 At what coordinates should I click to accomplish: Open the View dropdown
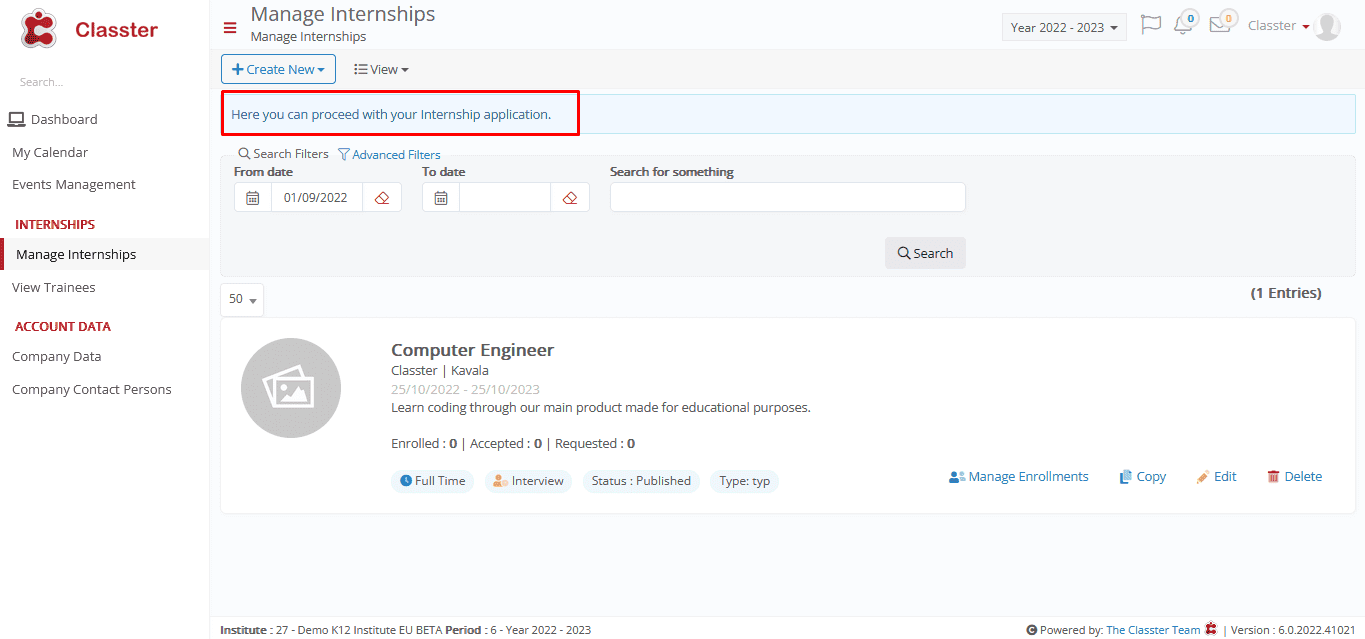click(x=381, y=69)
